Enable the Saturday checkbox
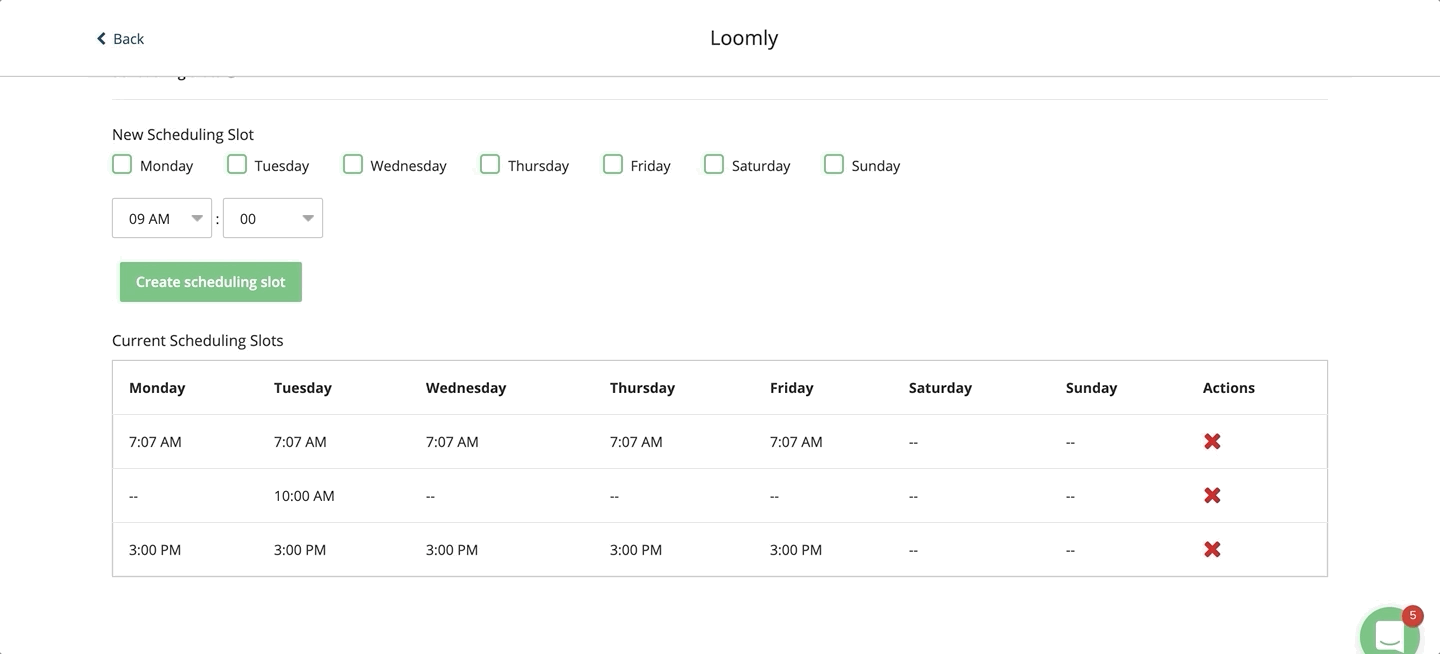1440x654 pixels. pos(713,163)
